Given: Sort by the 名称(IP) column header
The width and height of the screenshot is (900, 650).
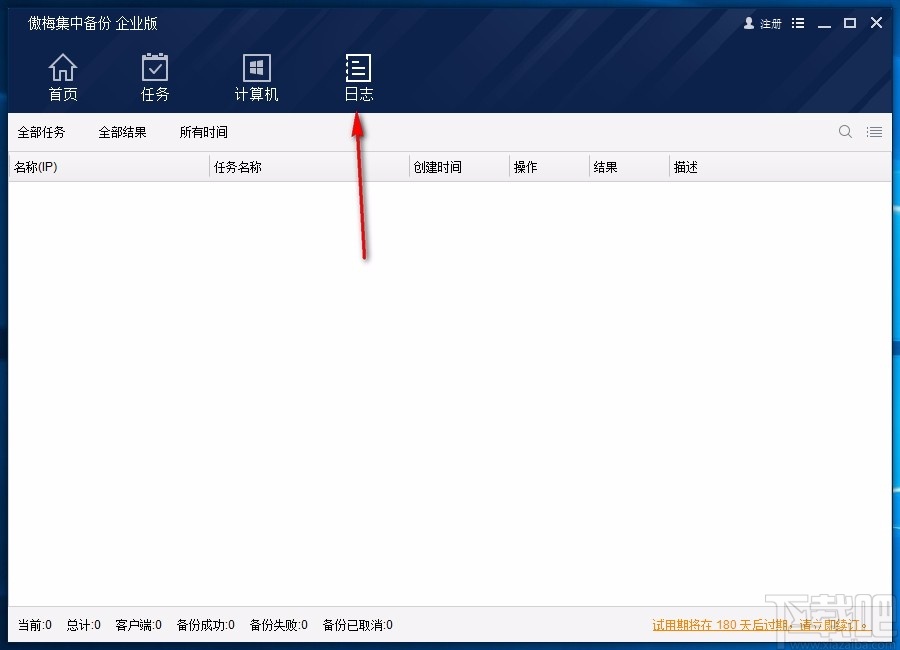Looking at the screenshot, I should tap(35, 166).
